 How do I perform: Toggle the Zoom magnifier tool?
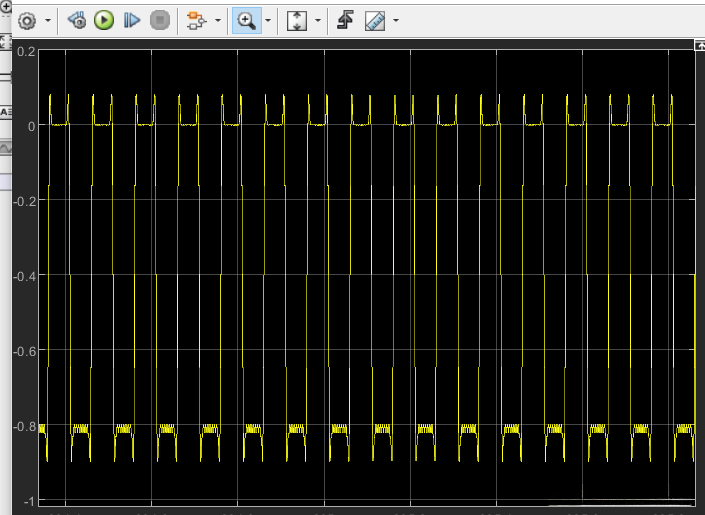click(x=245, y=20)
